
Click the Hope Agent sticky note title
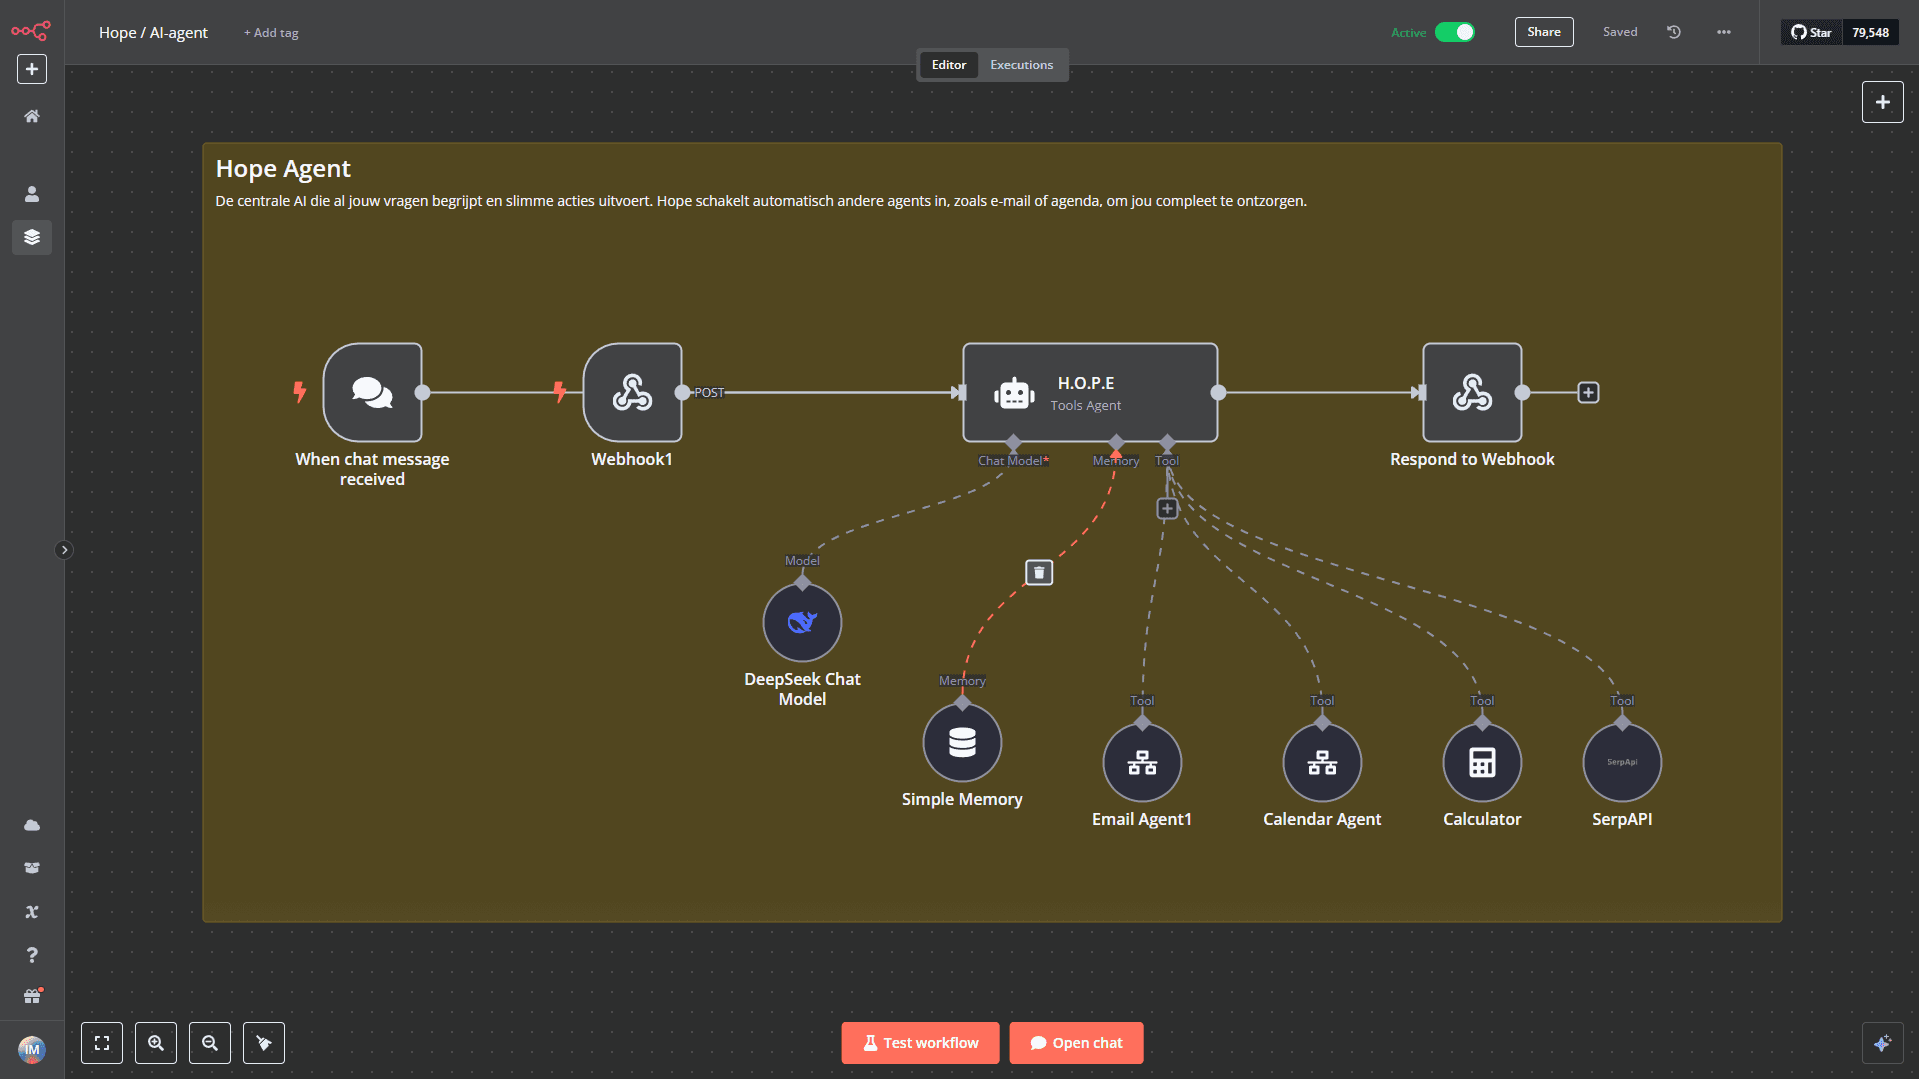coord(283,168)
